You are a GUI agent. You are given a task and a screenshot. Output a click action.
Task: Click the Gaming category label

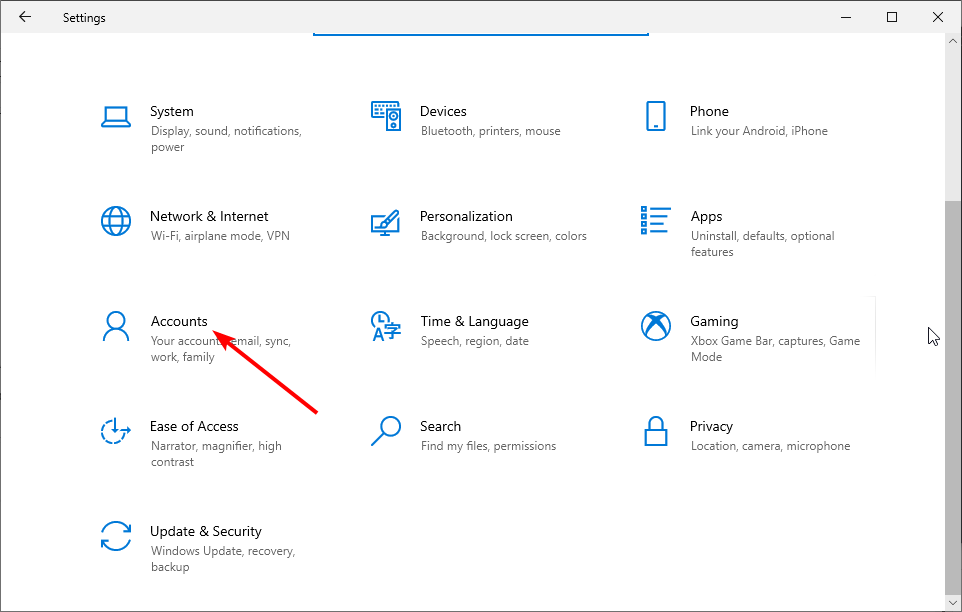(x=714, y=321)
